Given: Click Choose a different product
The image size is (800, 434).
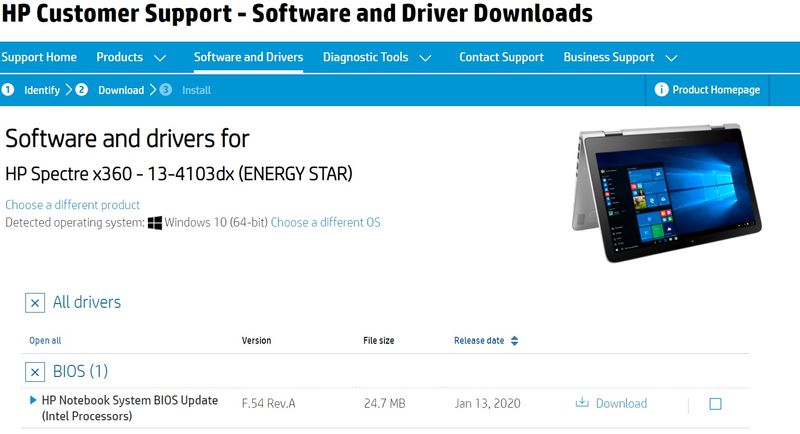Looking at the screenshot, I should pyautogui.click(x=72, y=205).
